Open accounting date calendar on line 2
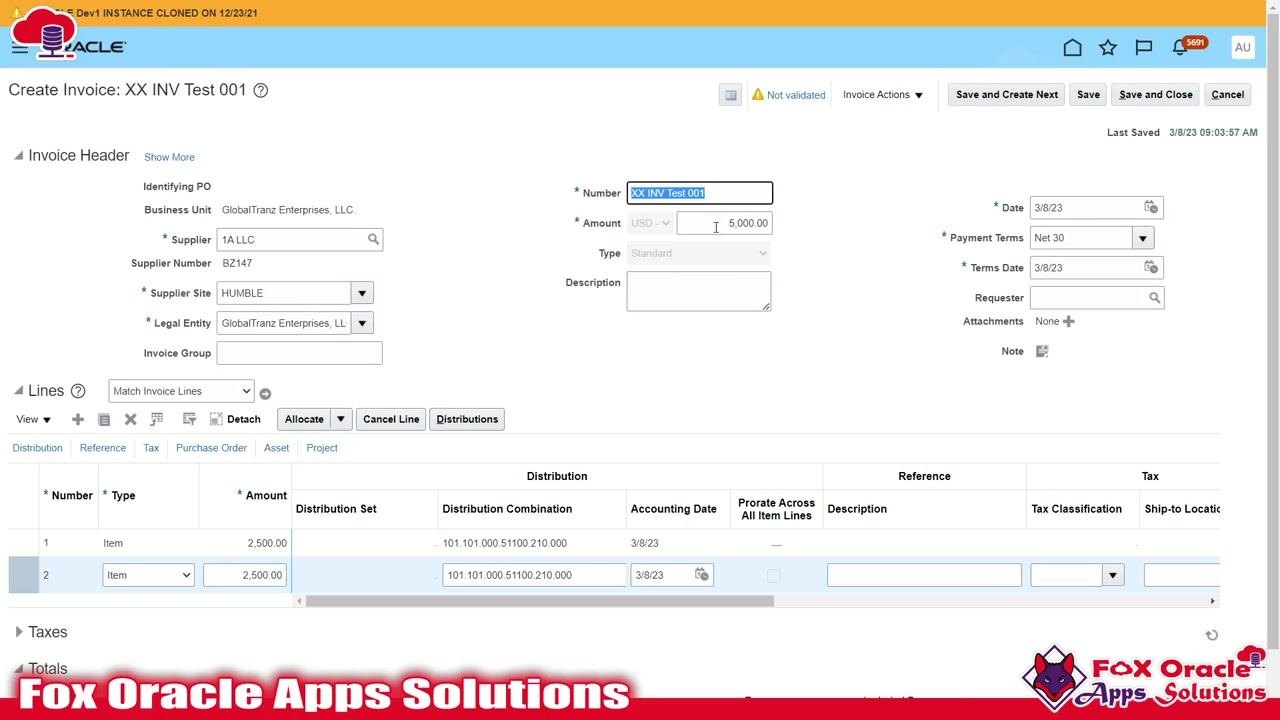Screen dimensions: 1280x720 pos(702,575)
